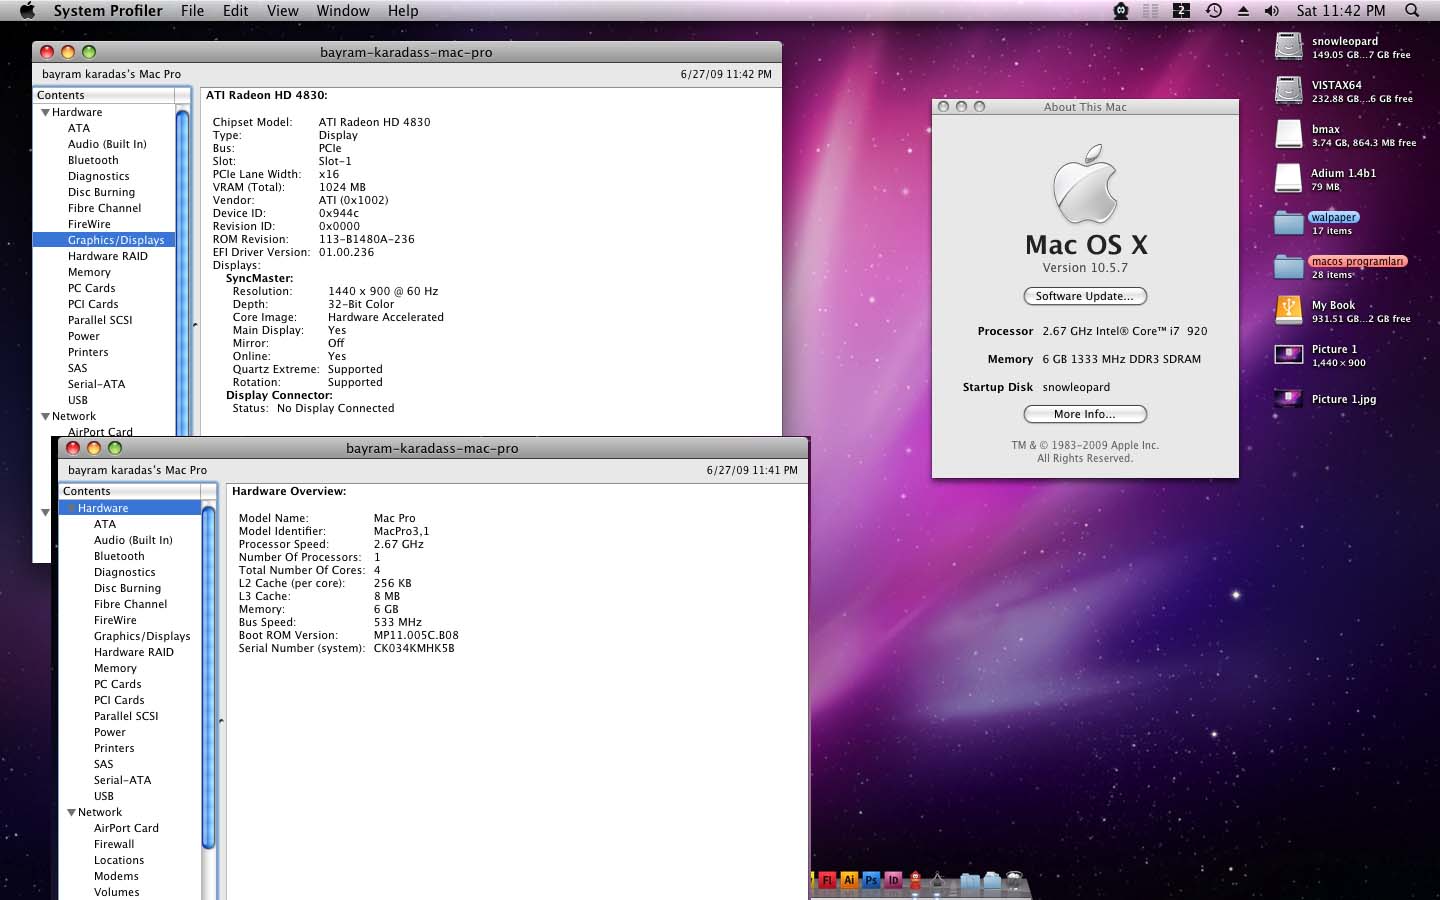Open the Trash in the Dock
1440x900 pixels.
pos(1014,880)
